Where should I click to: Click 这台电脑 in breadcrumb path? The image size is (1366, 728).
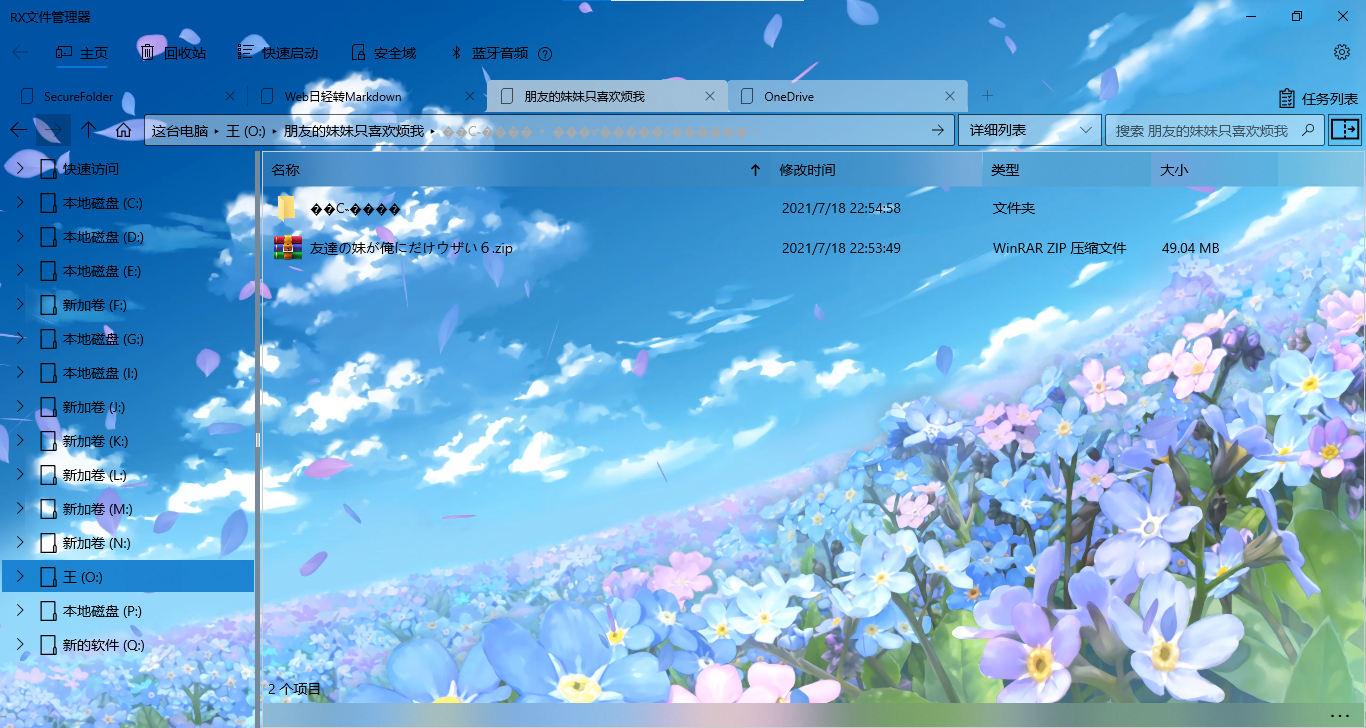point(180,130)
